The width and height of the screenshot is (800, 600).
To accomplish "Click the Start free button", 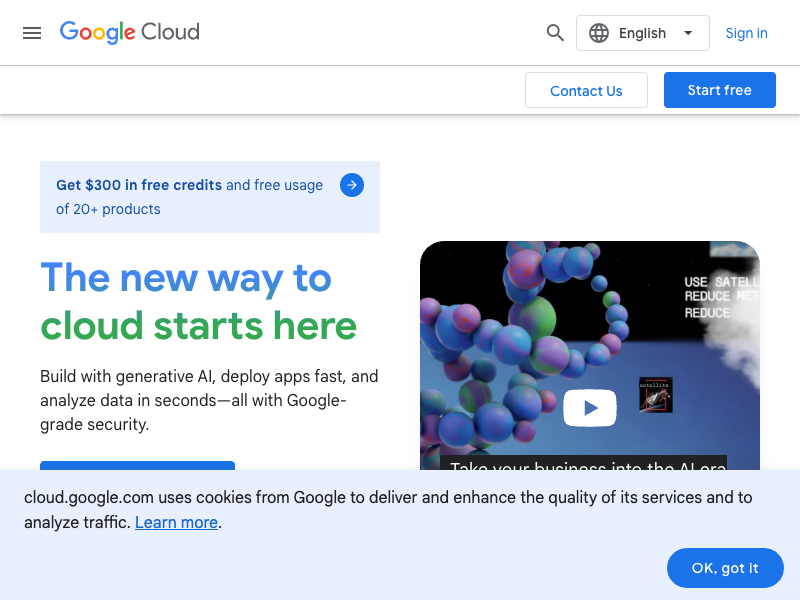I will coord(719,90).
